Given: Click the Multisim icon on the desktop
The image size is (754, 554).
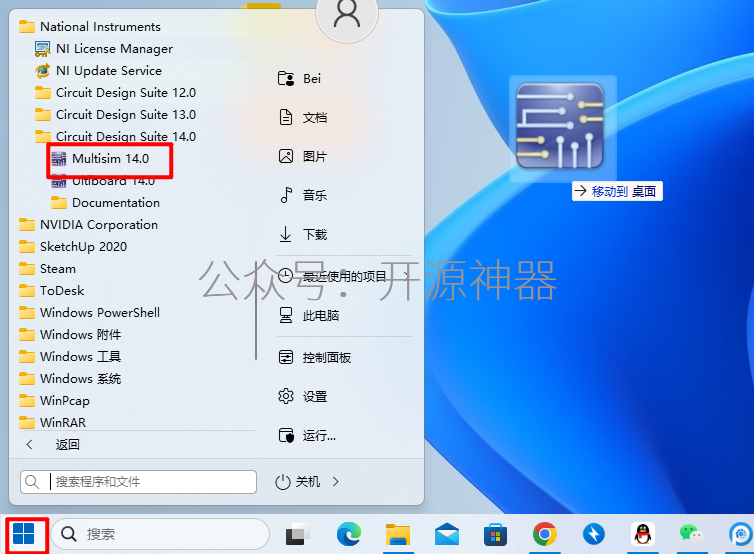Looking at the screenshot, I should [560, 126].
